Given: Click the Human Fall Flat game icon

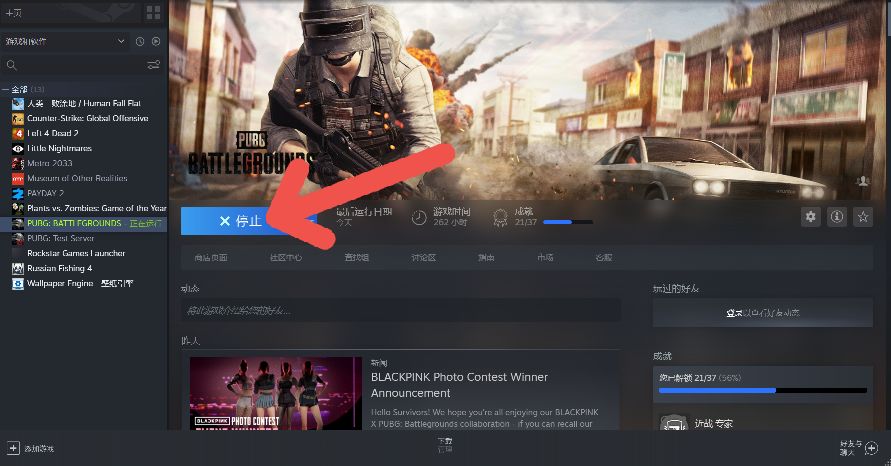Looking at the screenshot, I should 18,103.
